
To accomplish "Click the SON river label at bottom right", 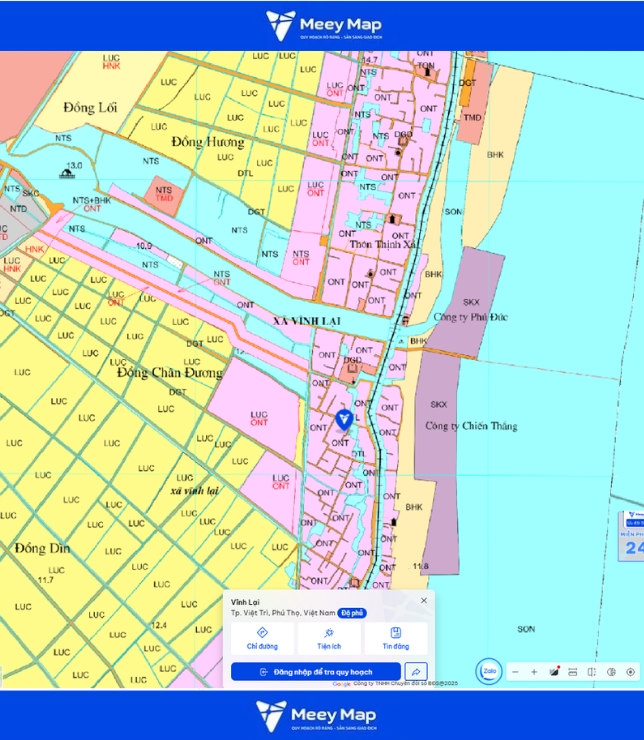I will tap(526, 629).
